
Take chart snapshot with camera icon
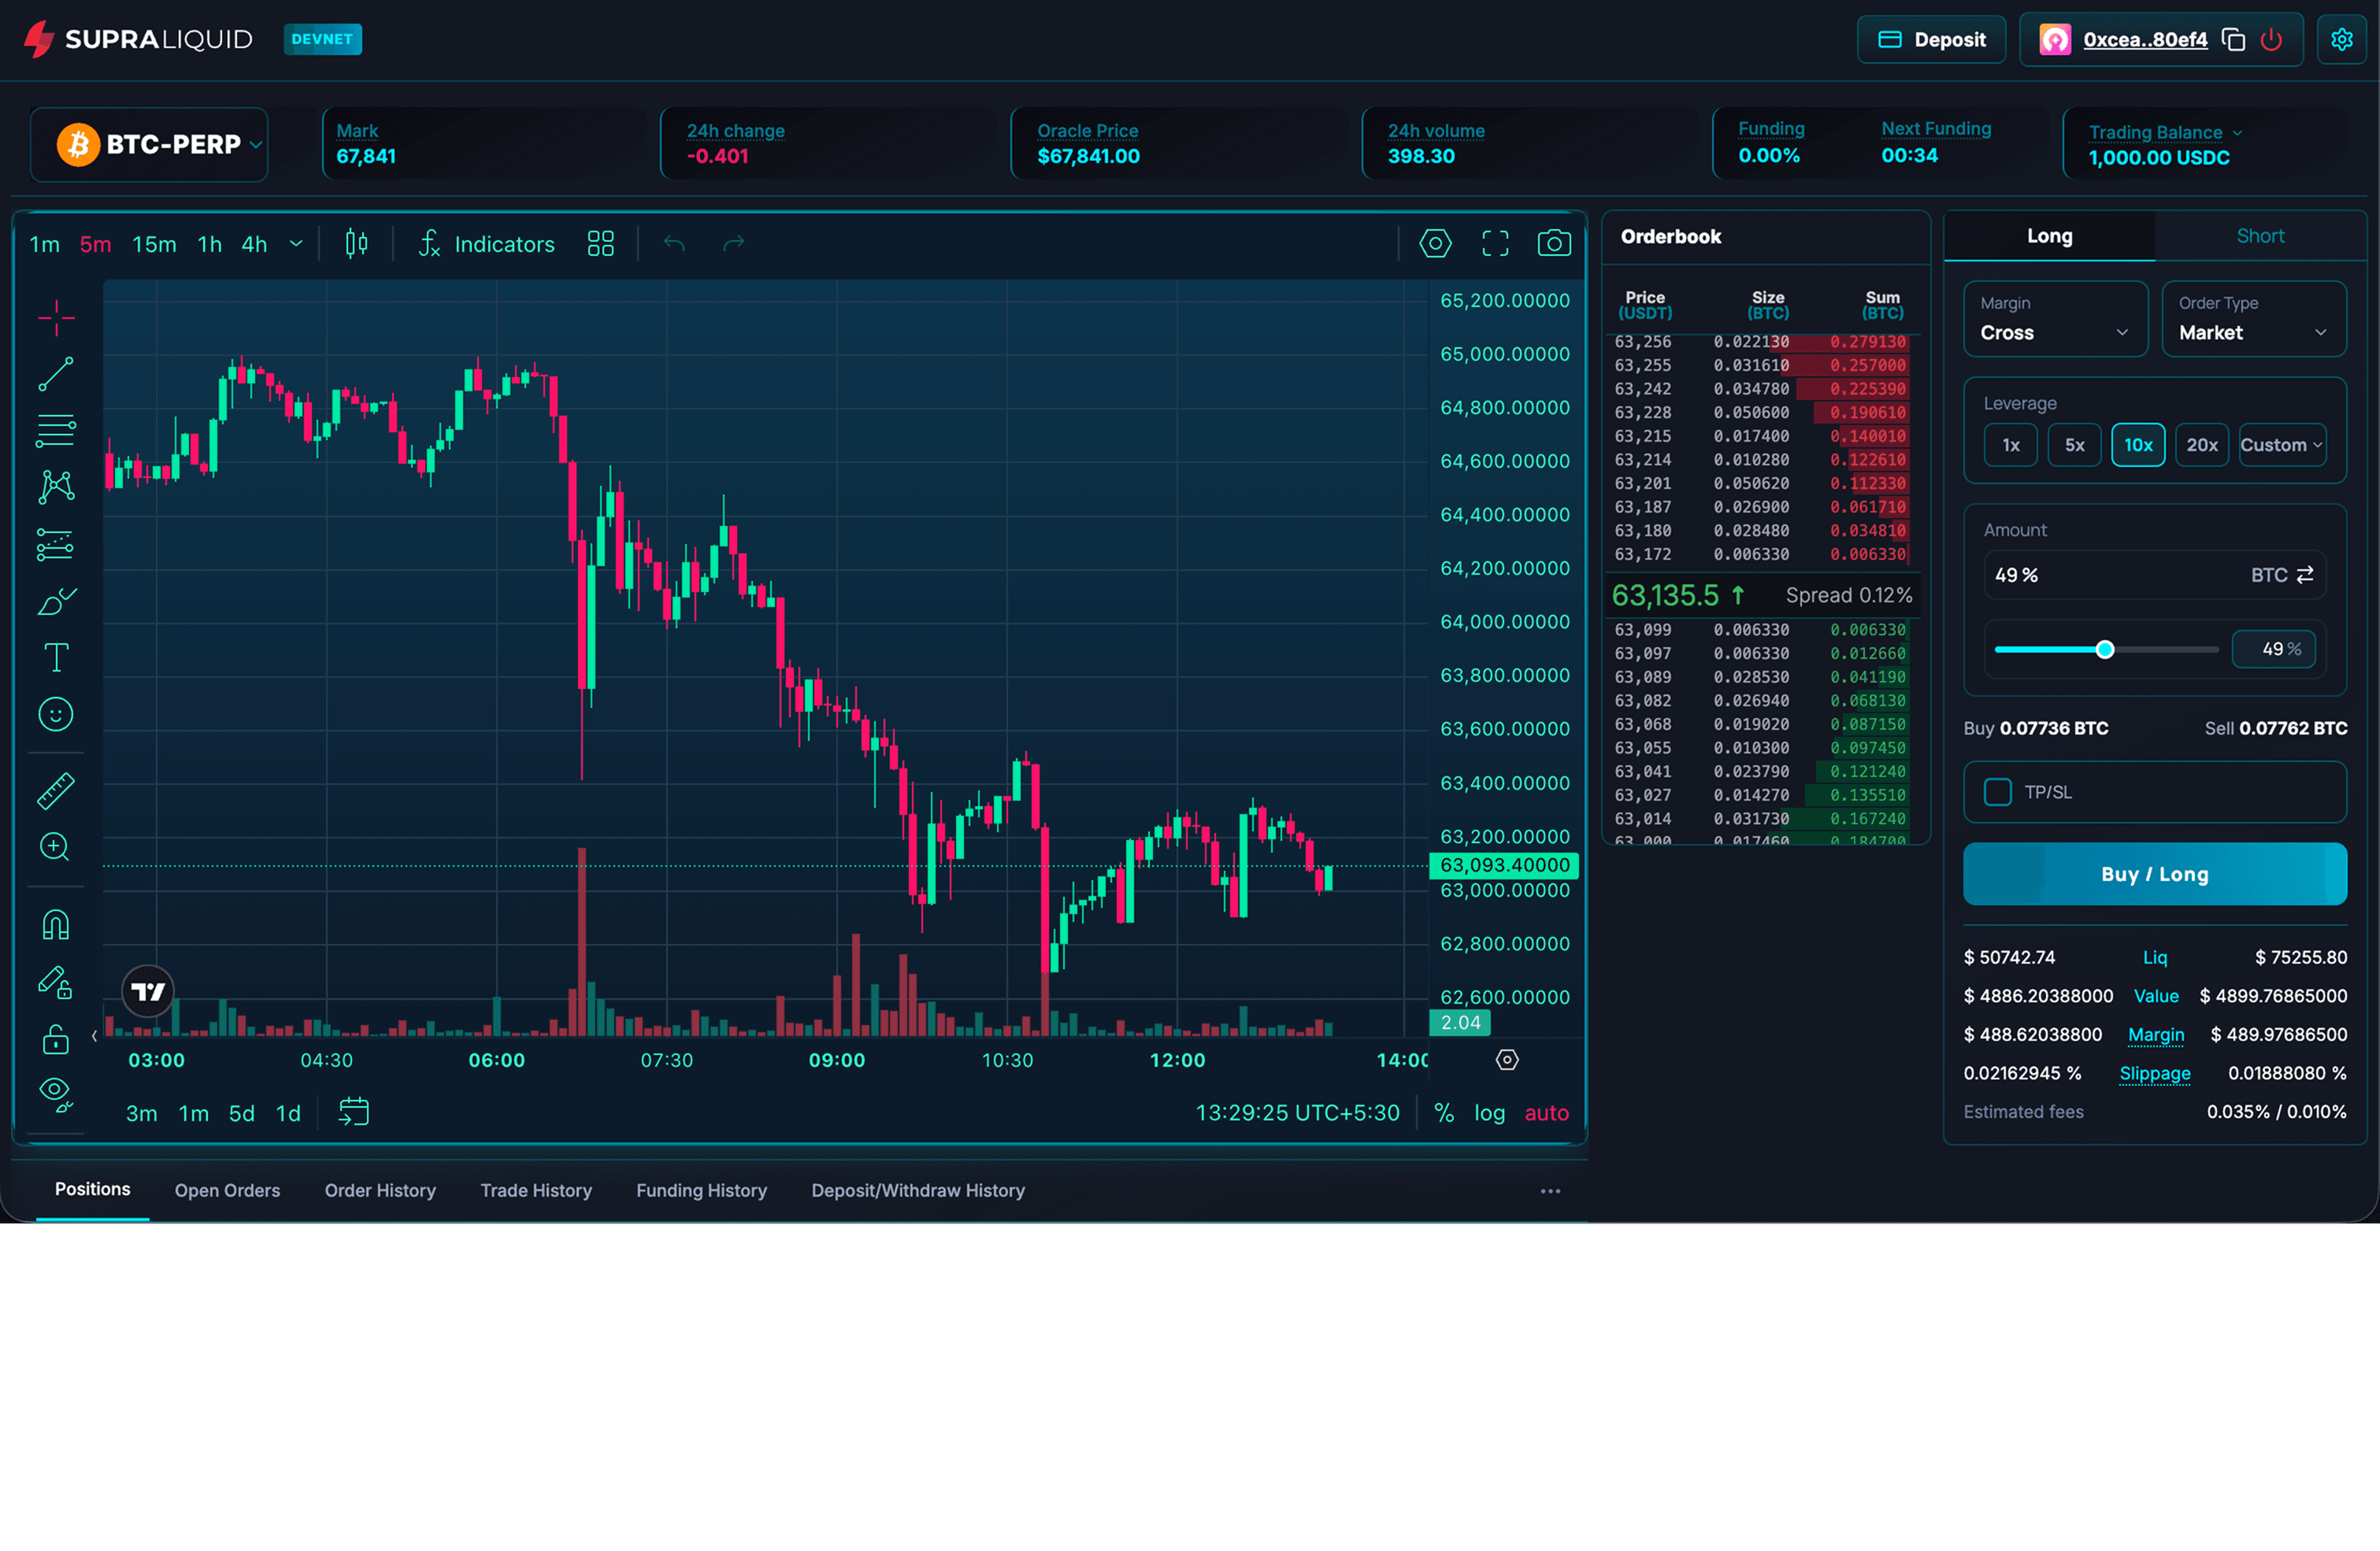point(1553,243)
